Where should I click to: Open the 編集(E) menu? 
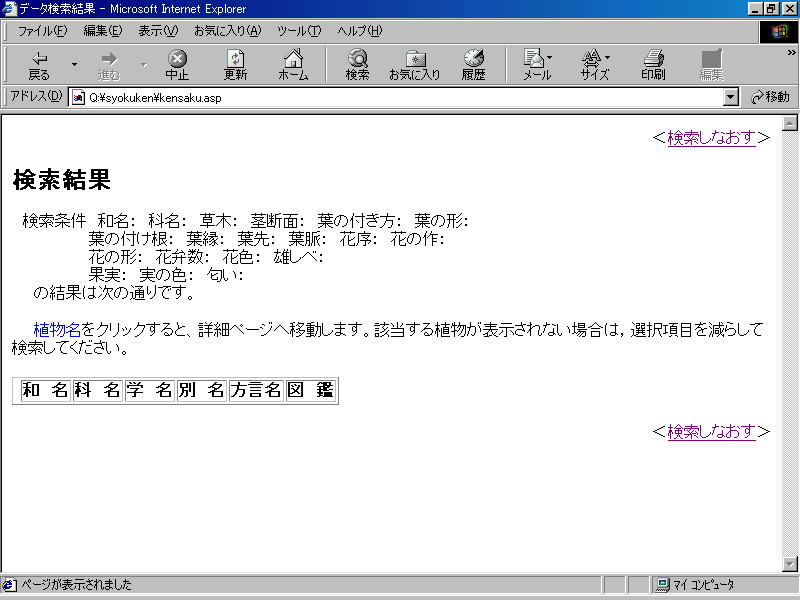click(103, 31)
